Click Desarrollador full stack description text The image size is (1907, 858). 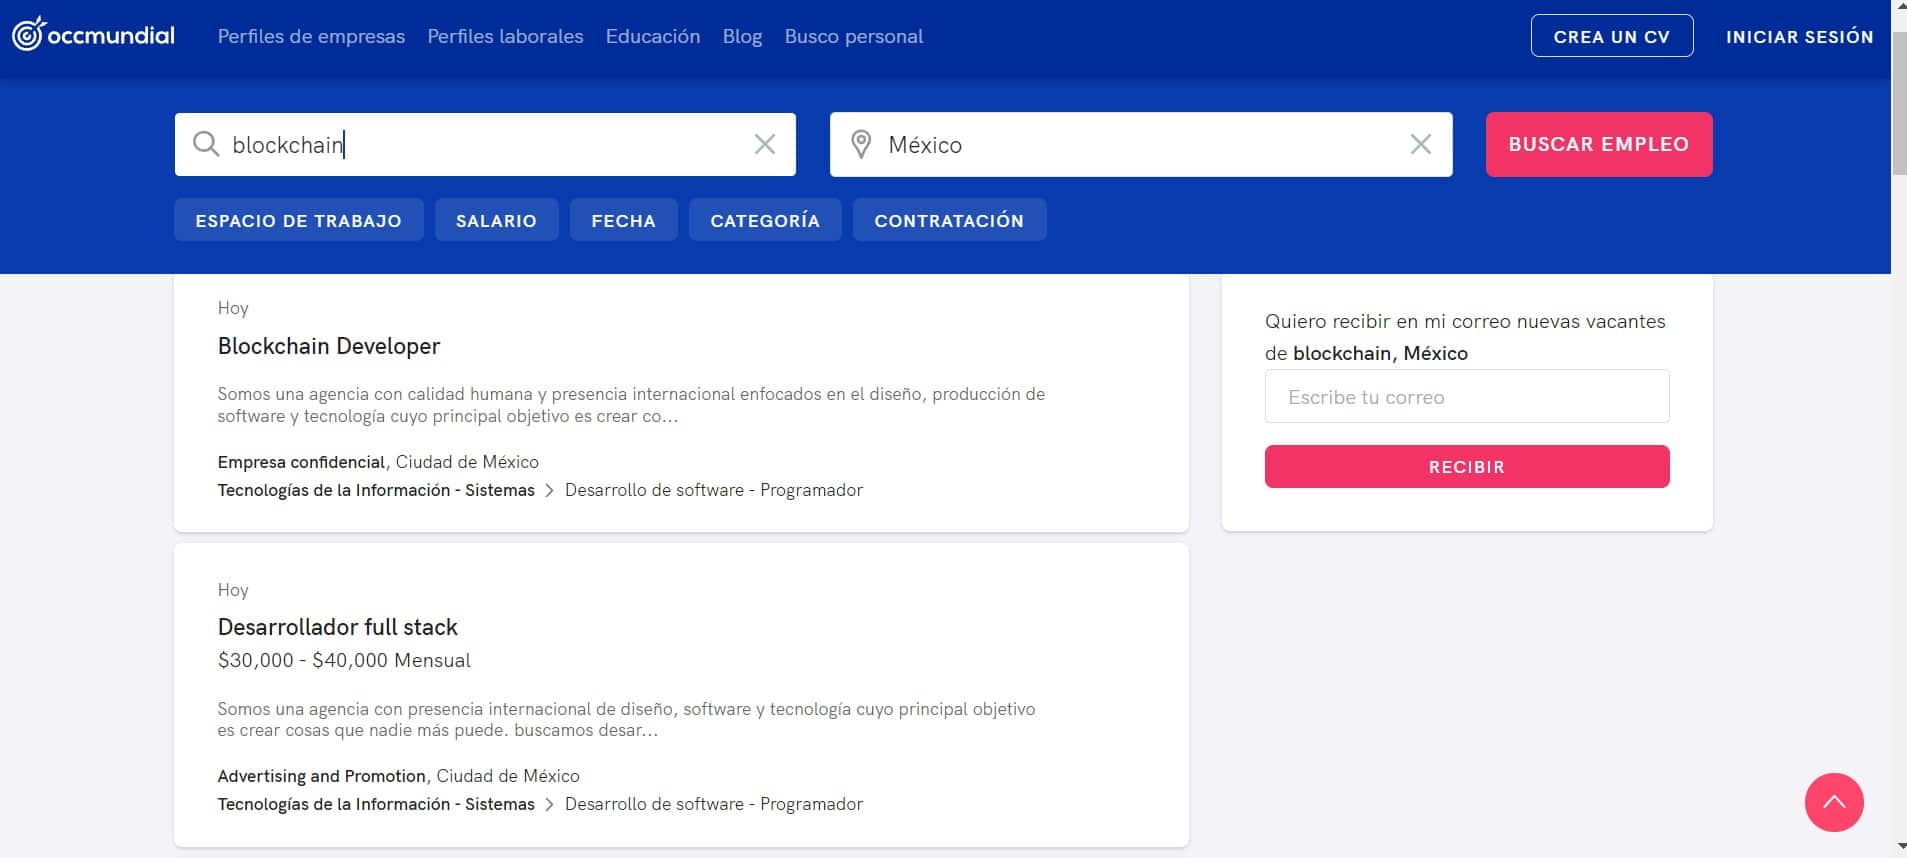click(626, 719)
